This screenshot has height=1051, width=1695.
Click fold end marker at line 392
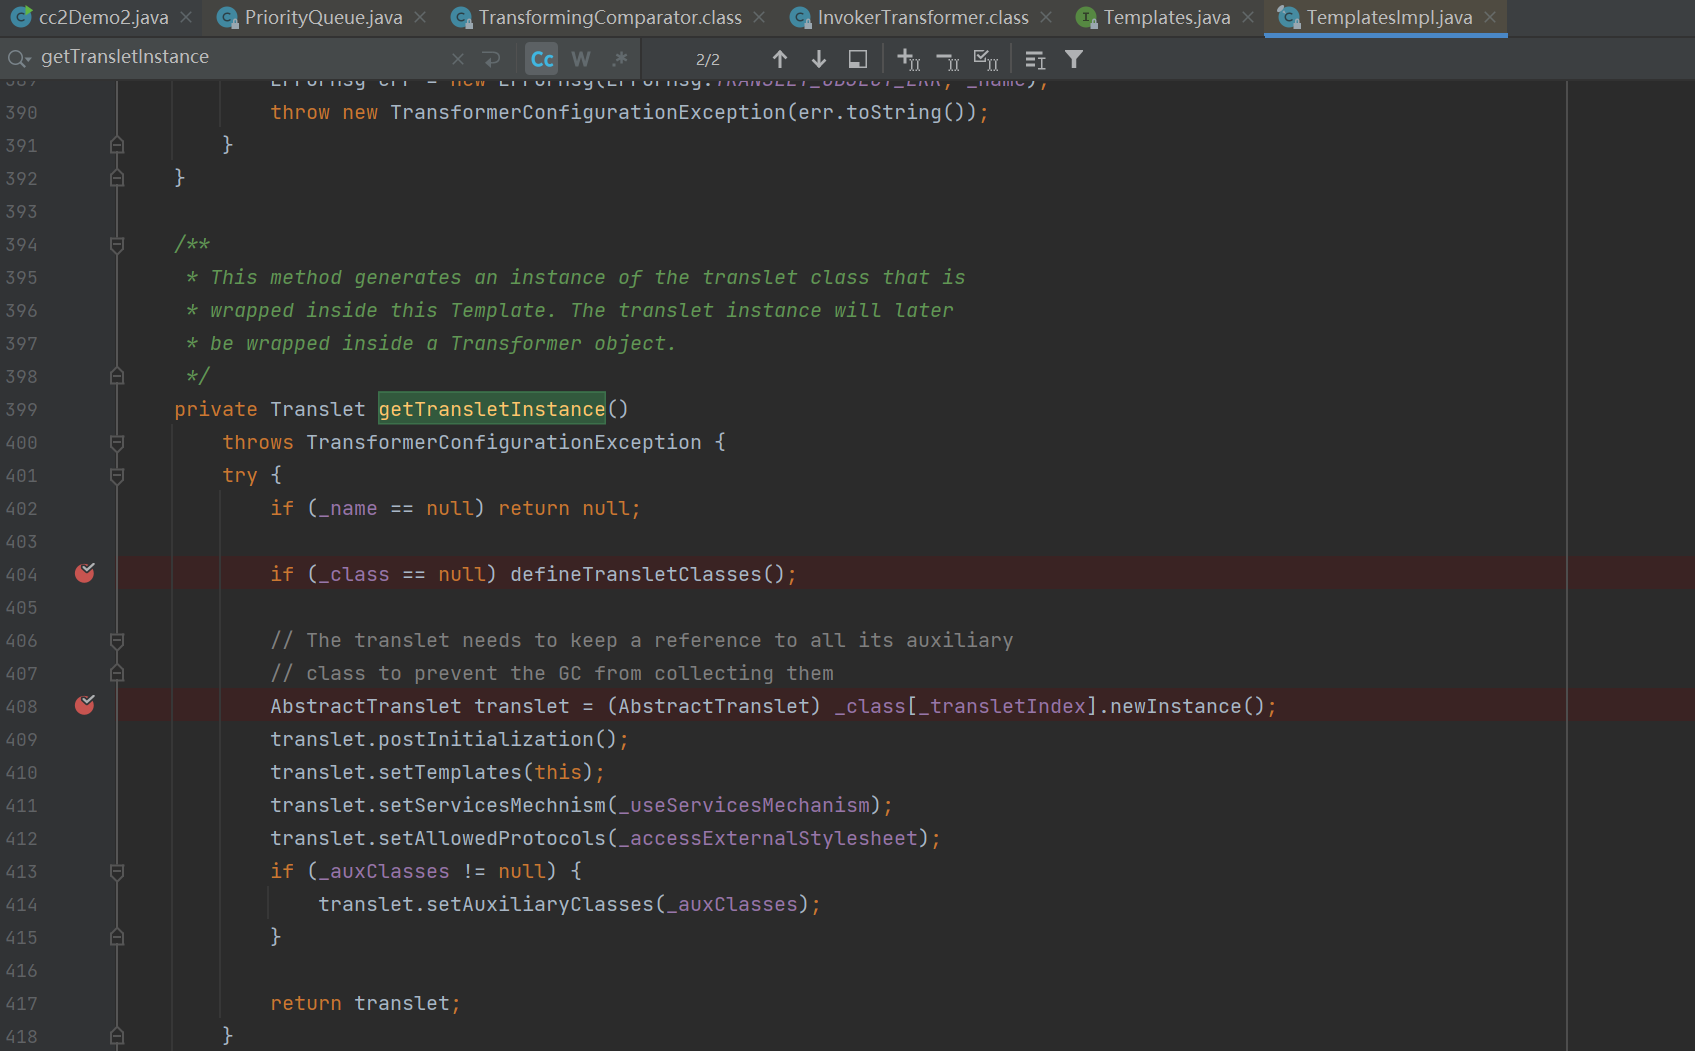pos(117,179)
